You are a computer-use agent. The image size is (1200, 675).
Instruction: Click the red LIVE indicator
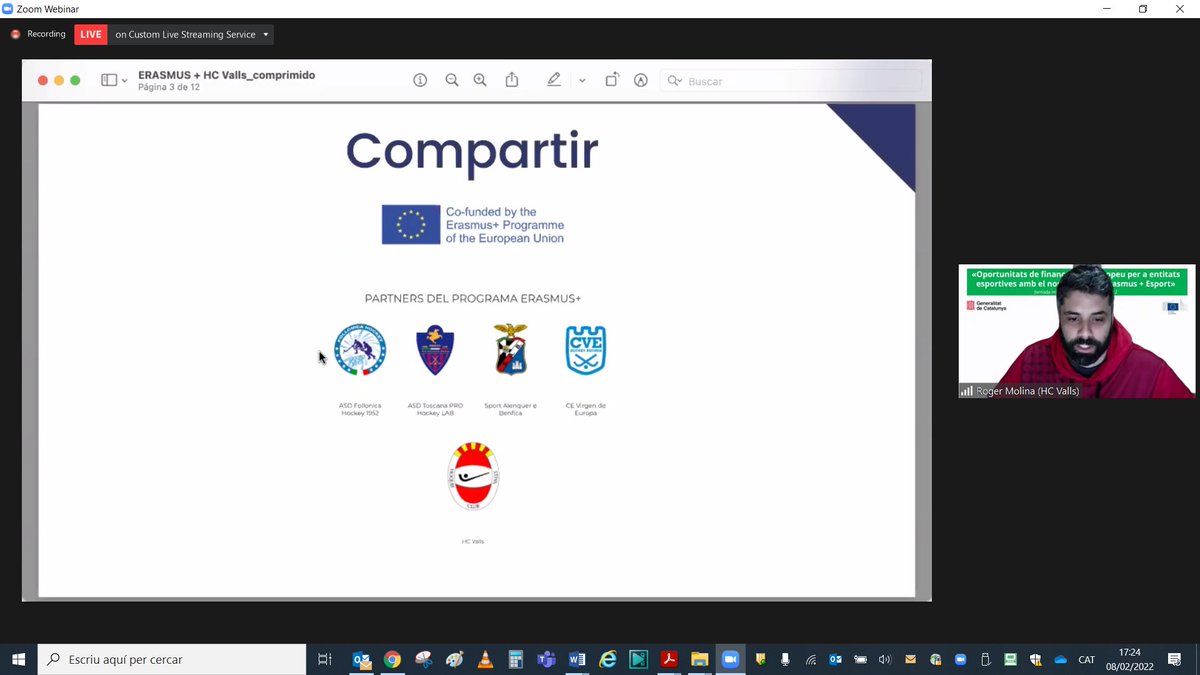coord(91,34)
